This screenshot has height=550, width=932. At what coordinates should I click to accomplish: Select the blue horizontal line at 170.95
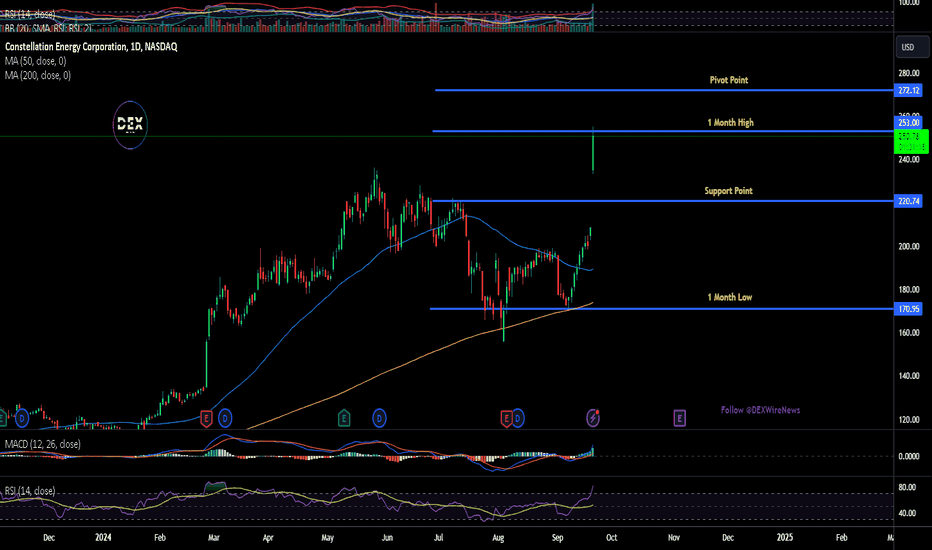662,309
